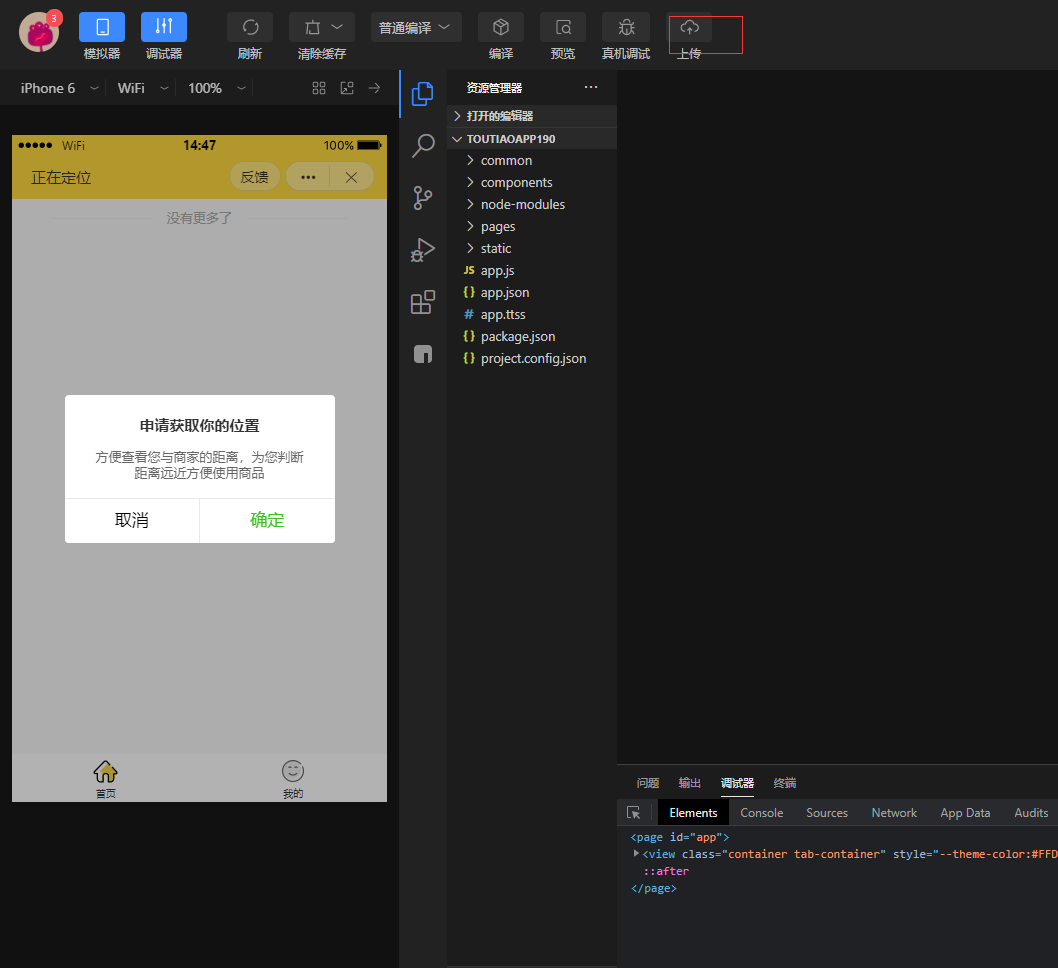Select the closing </page> tag line

pyautogui.click(x=654, y=888)
